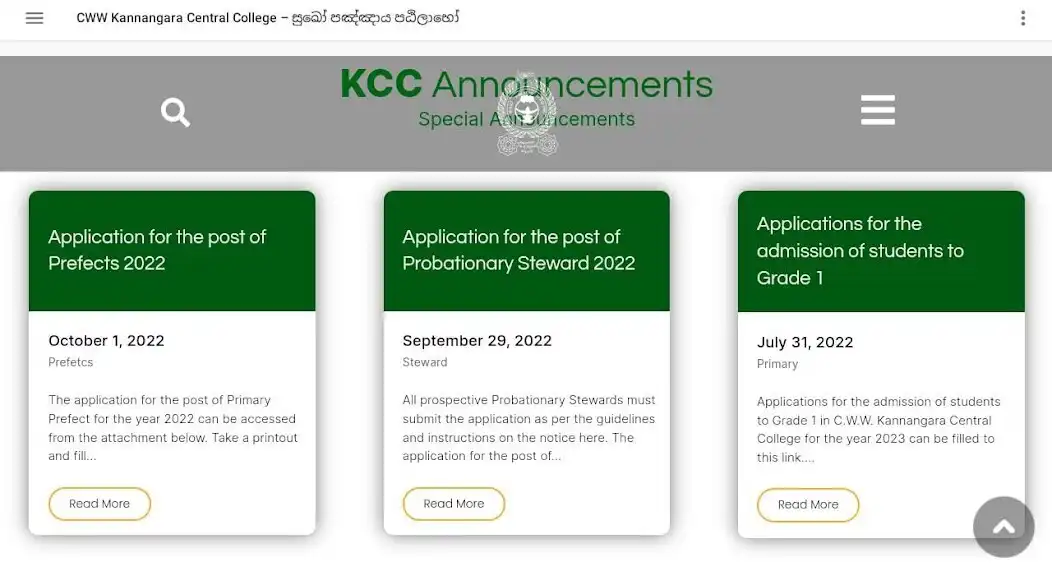Open 'Application for the post of Probationary Steward 2022' title
This screenshot has width=1052, height=580.
pyautogui.click(x=518, y=250)
